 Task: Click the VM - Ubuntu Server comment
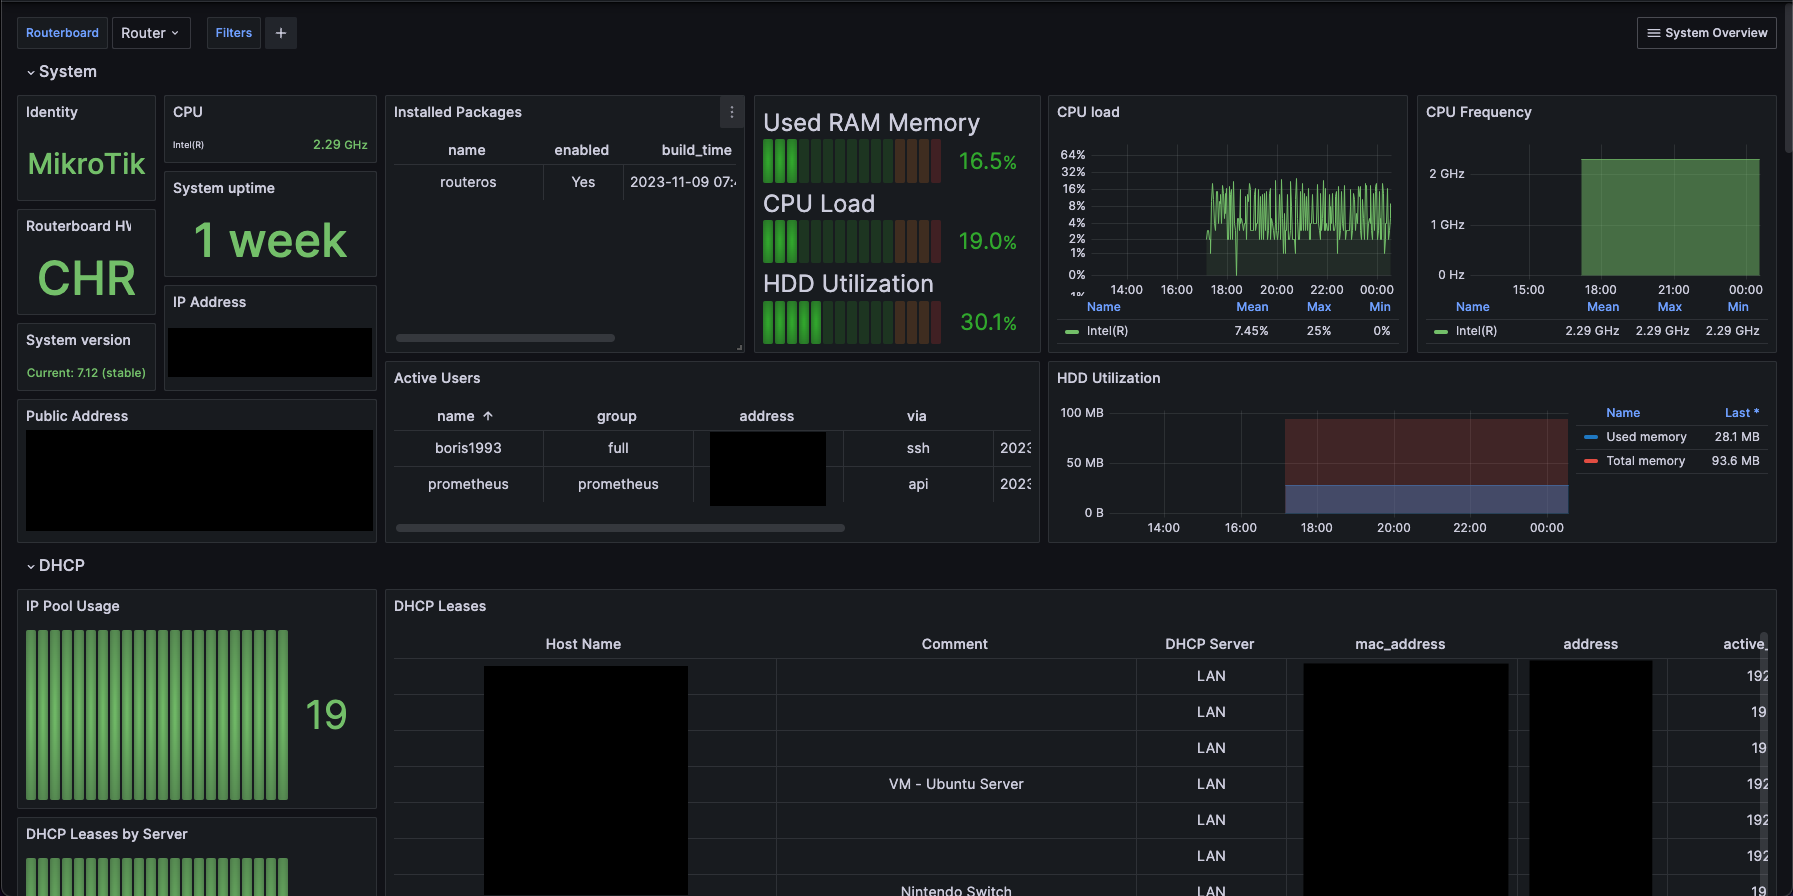(x=956, y=784)
